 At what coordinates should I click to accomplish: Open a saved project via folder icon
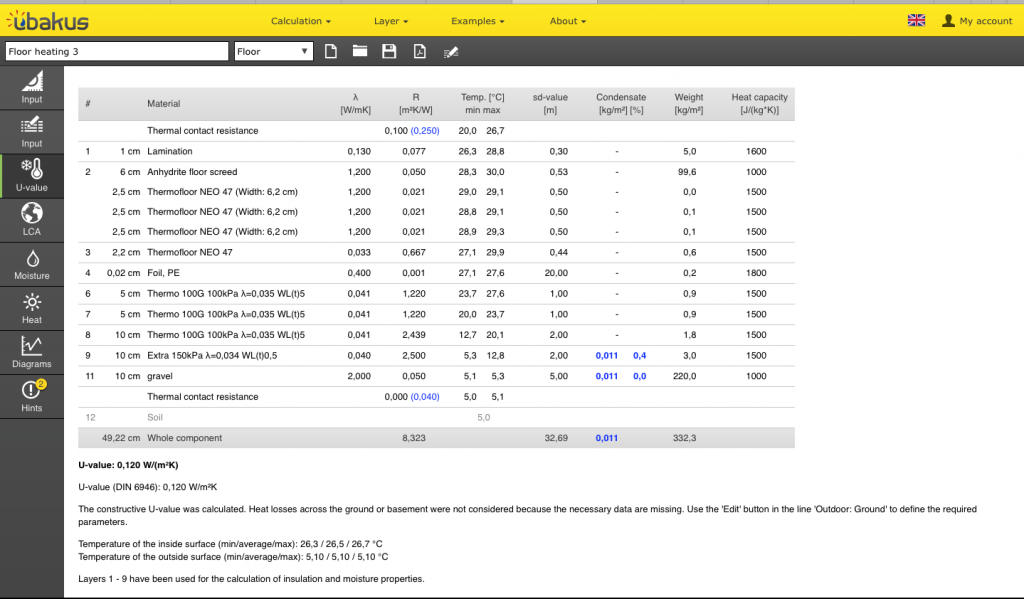(360, 51)
